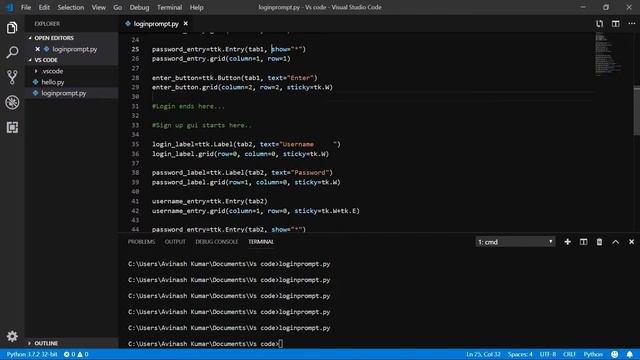Change file encoding UTF-8
Image resolution: width=640 pixels, height=360 pixels.
point(548,354)
